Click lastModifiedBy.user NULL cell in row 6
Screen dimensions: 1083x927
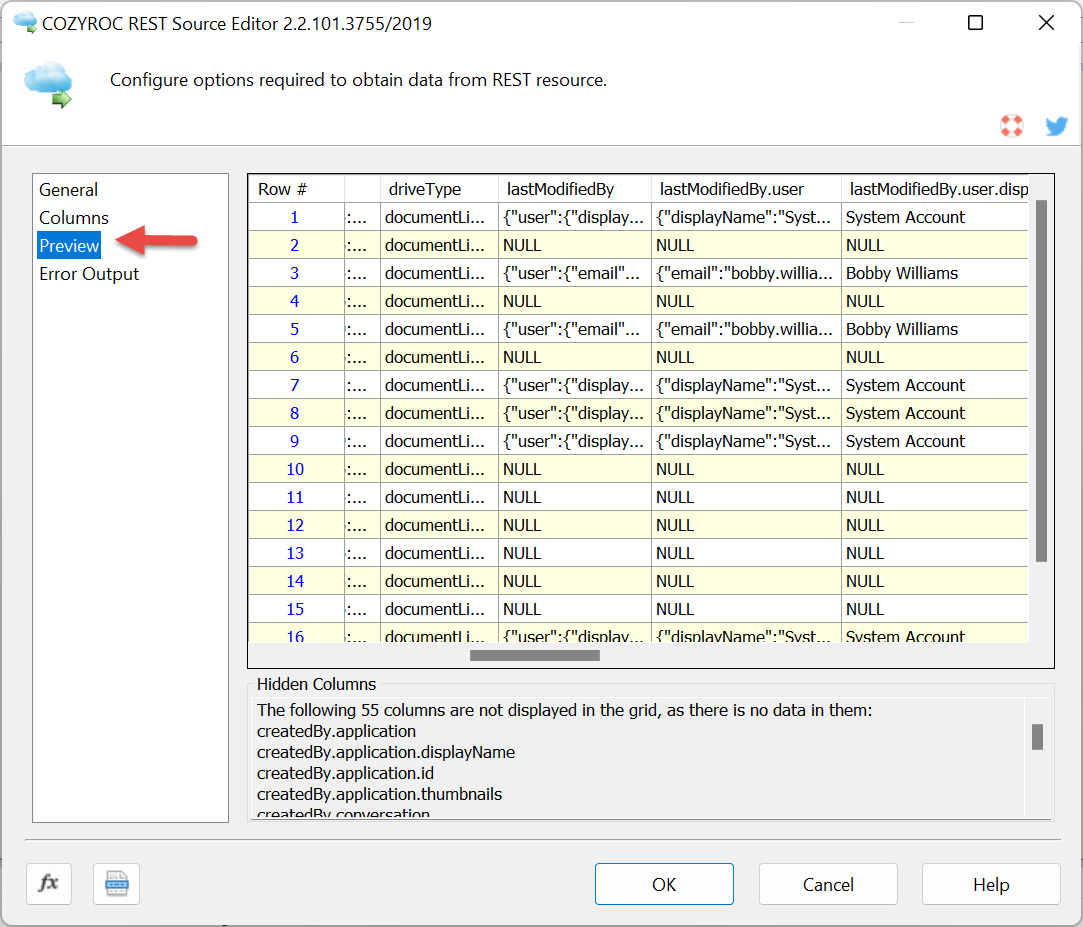click(x=746, y=357)
